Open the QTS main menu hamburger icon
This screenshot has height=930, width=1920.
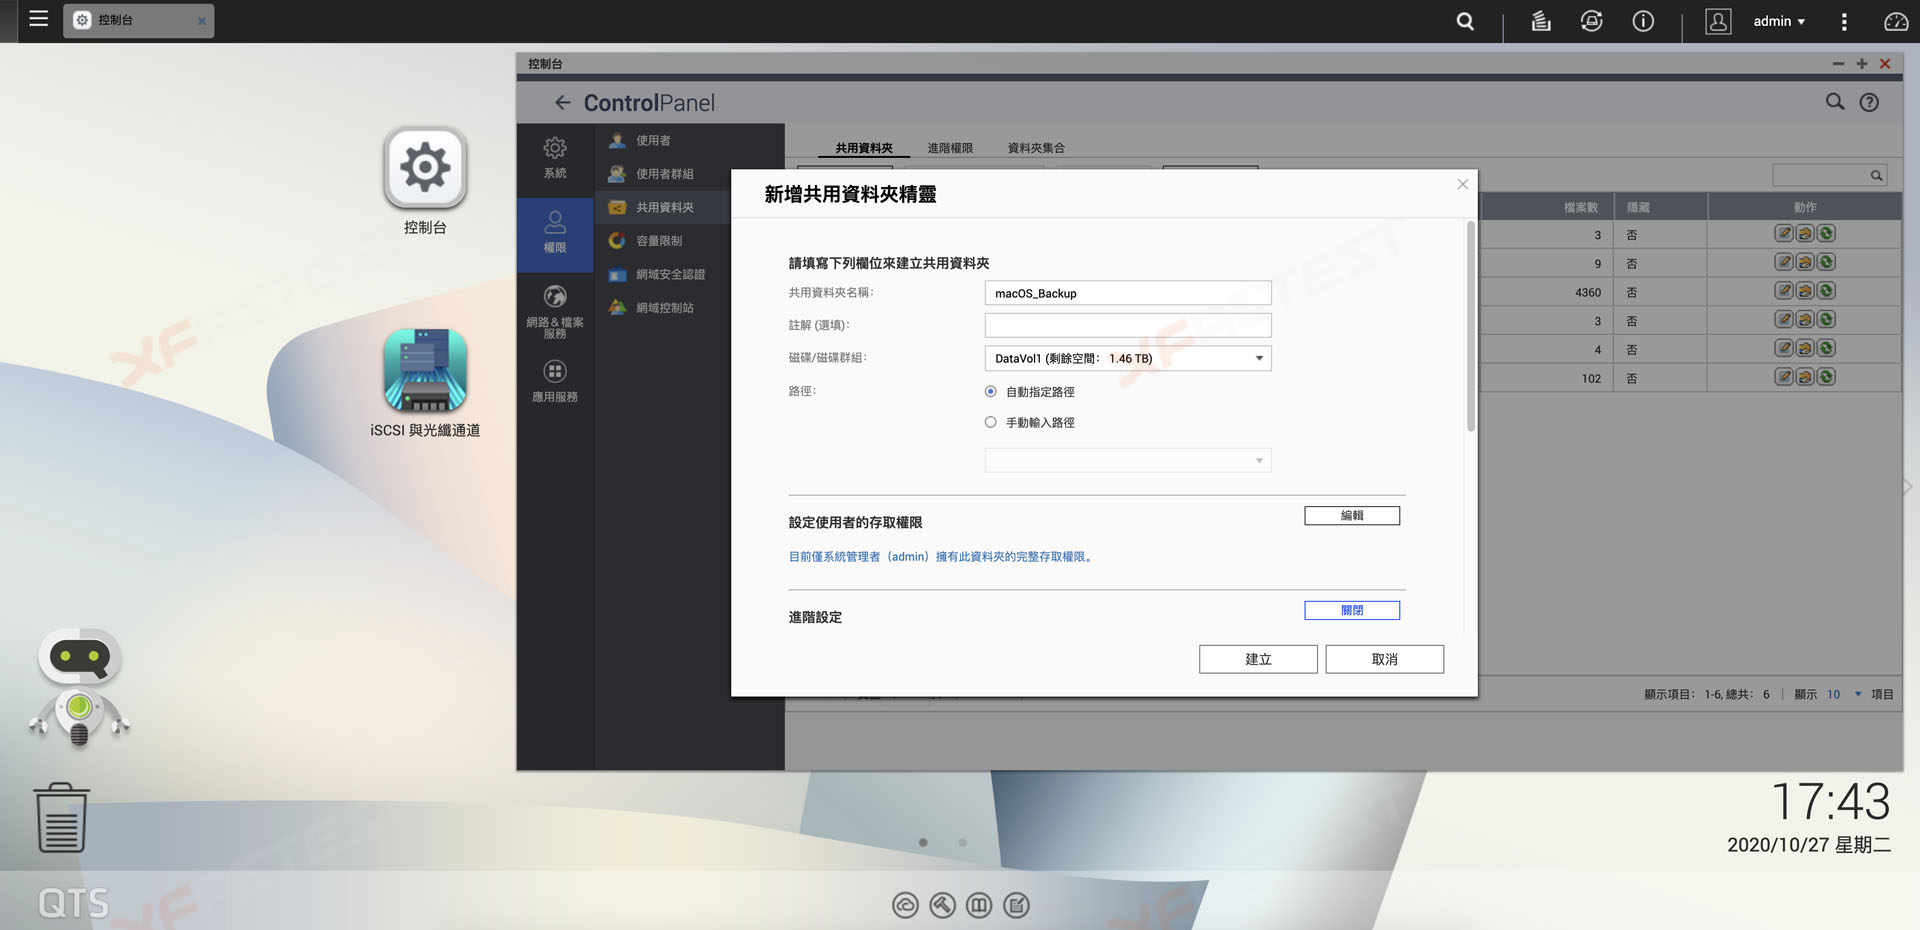(x=38, y=19)
